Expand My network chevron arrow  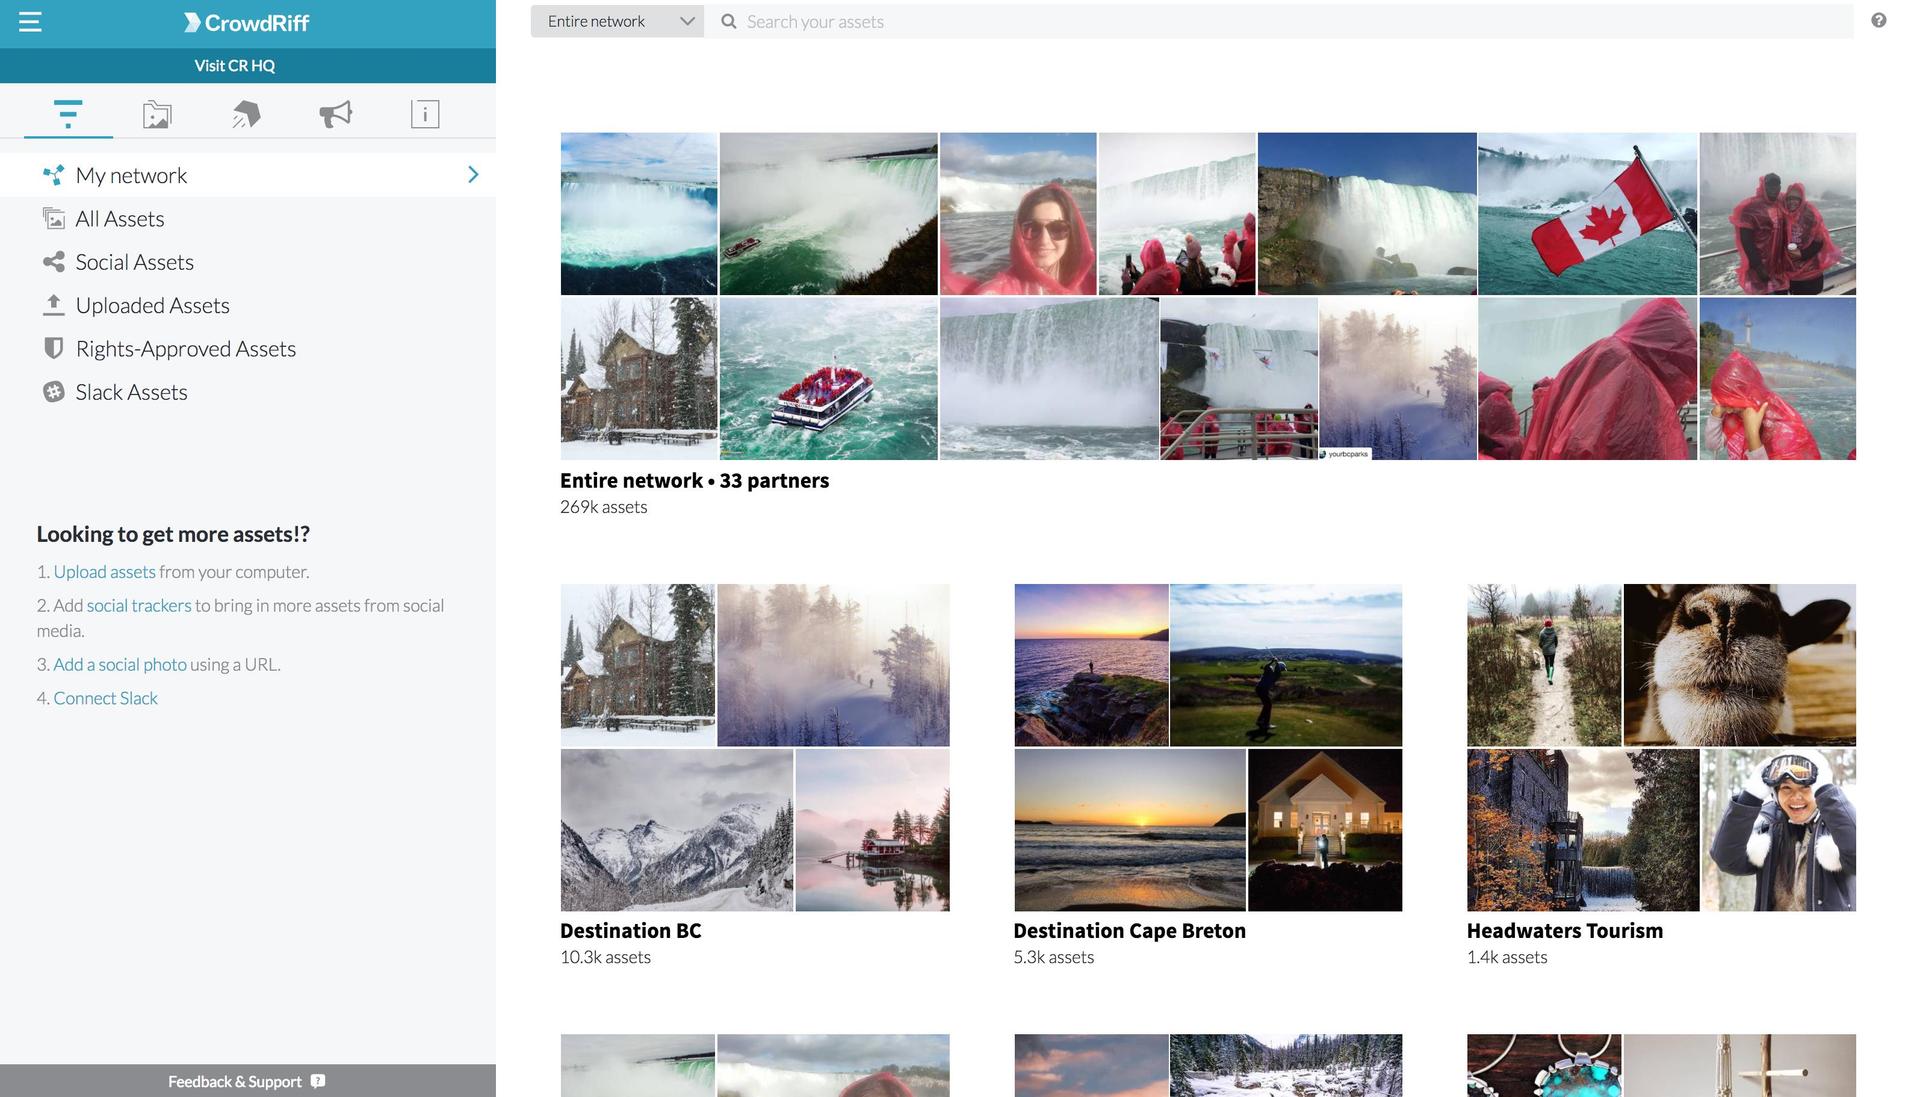click(x=473, y=175)
